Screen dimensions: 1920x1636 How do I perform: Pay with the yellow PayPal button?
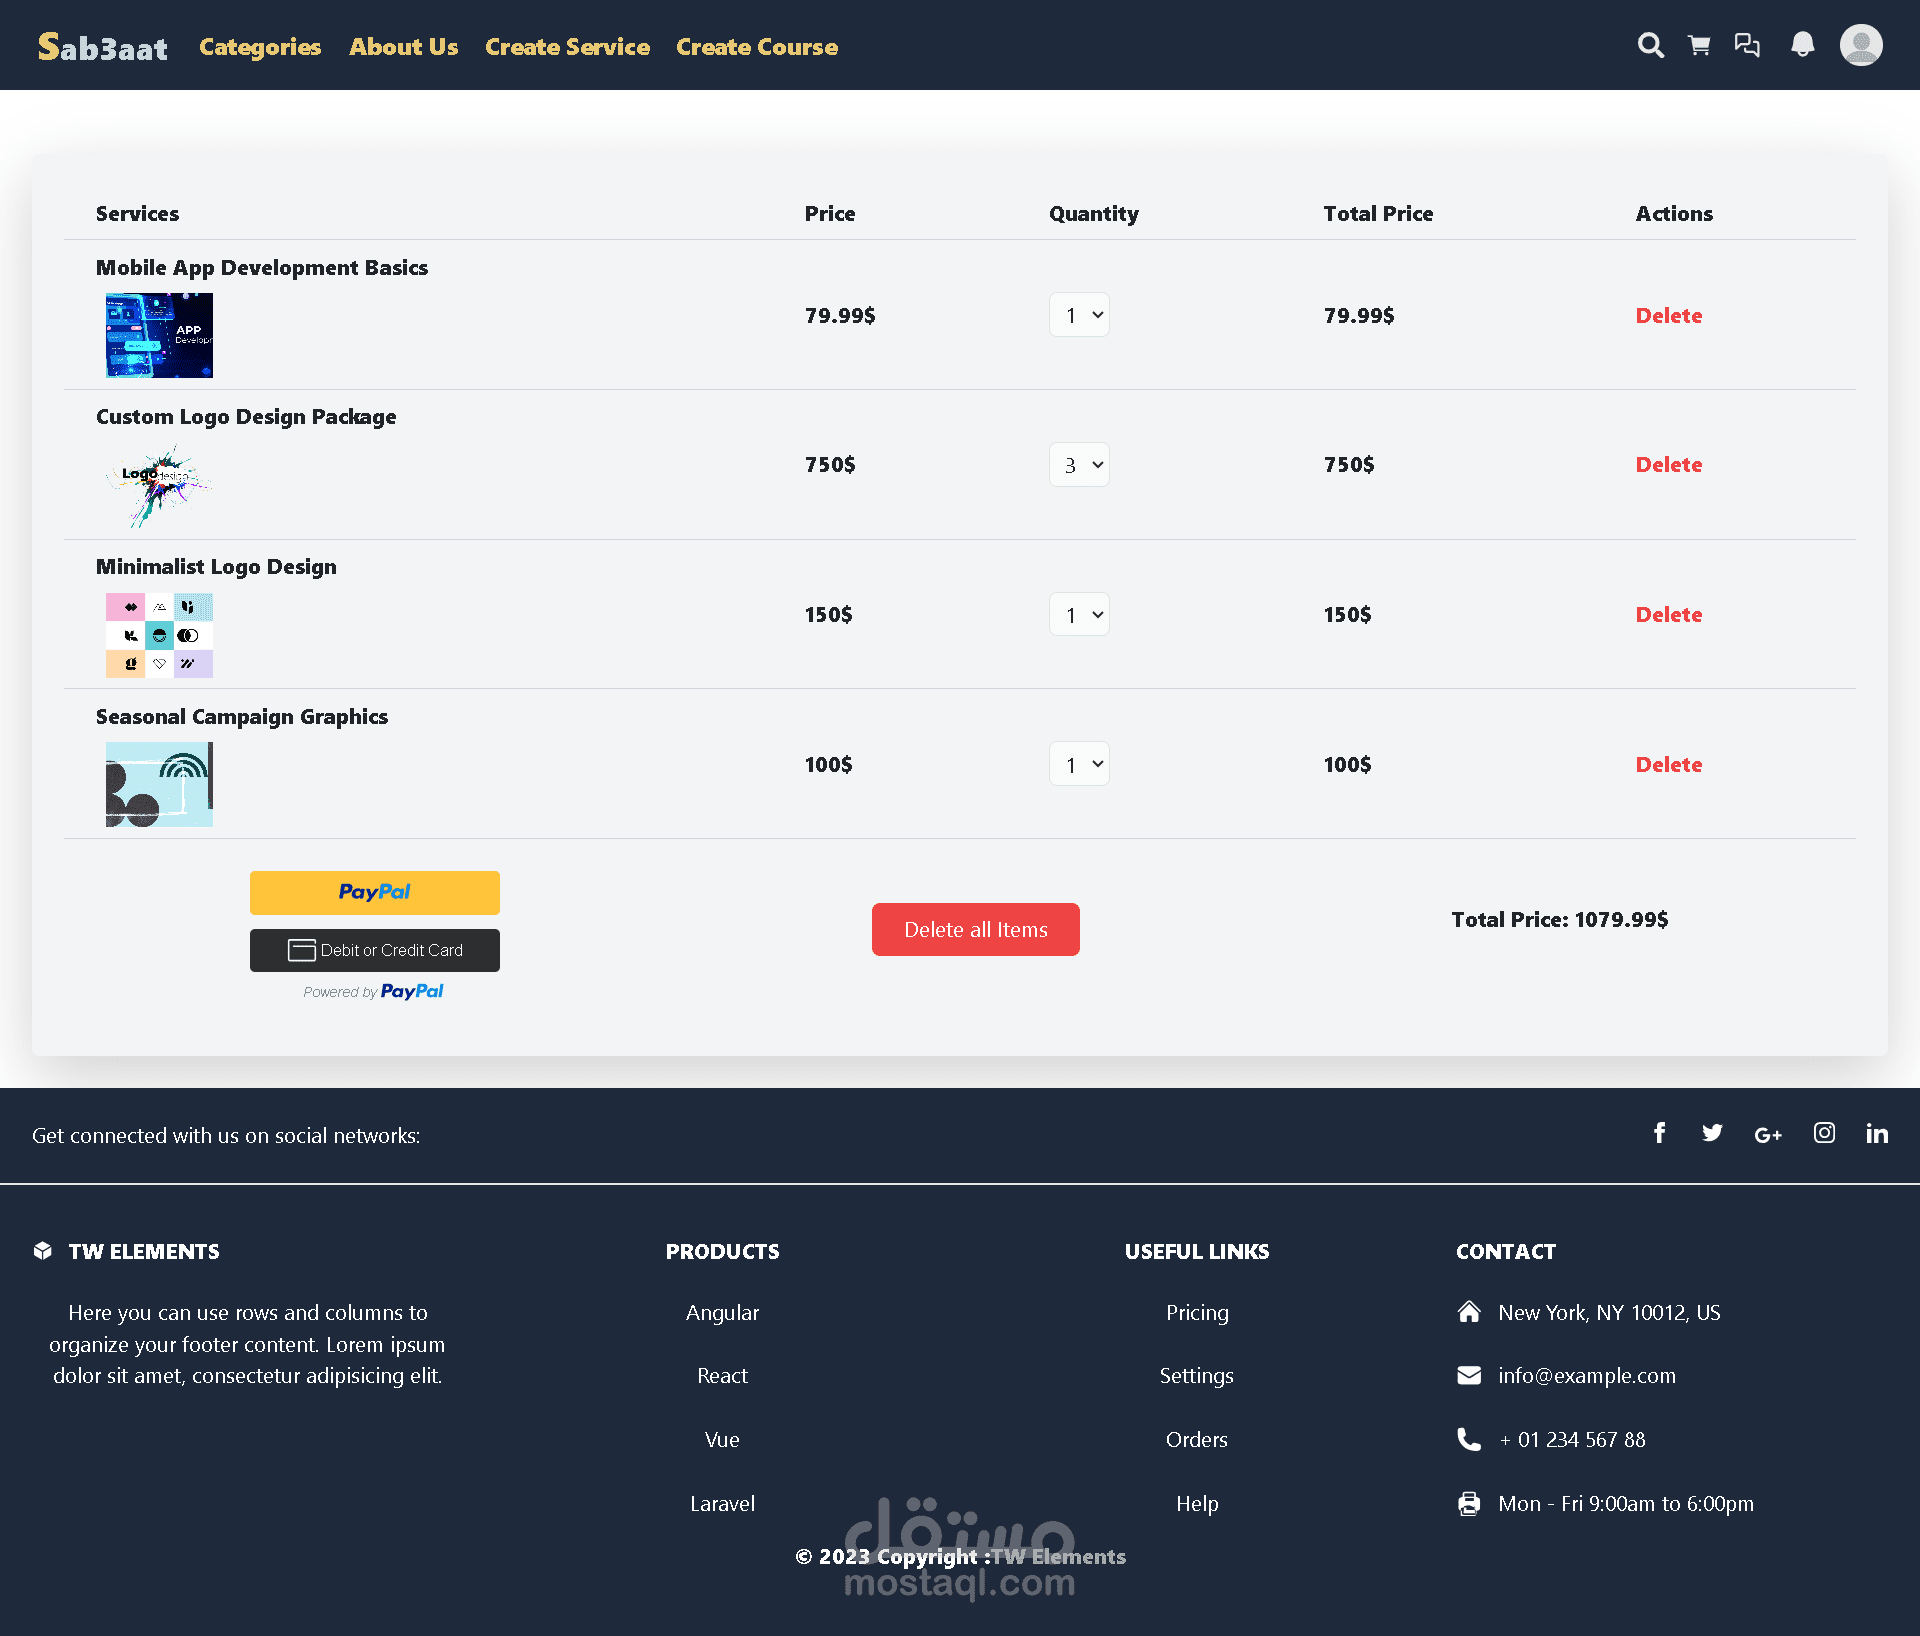(374, 892)
